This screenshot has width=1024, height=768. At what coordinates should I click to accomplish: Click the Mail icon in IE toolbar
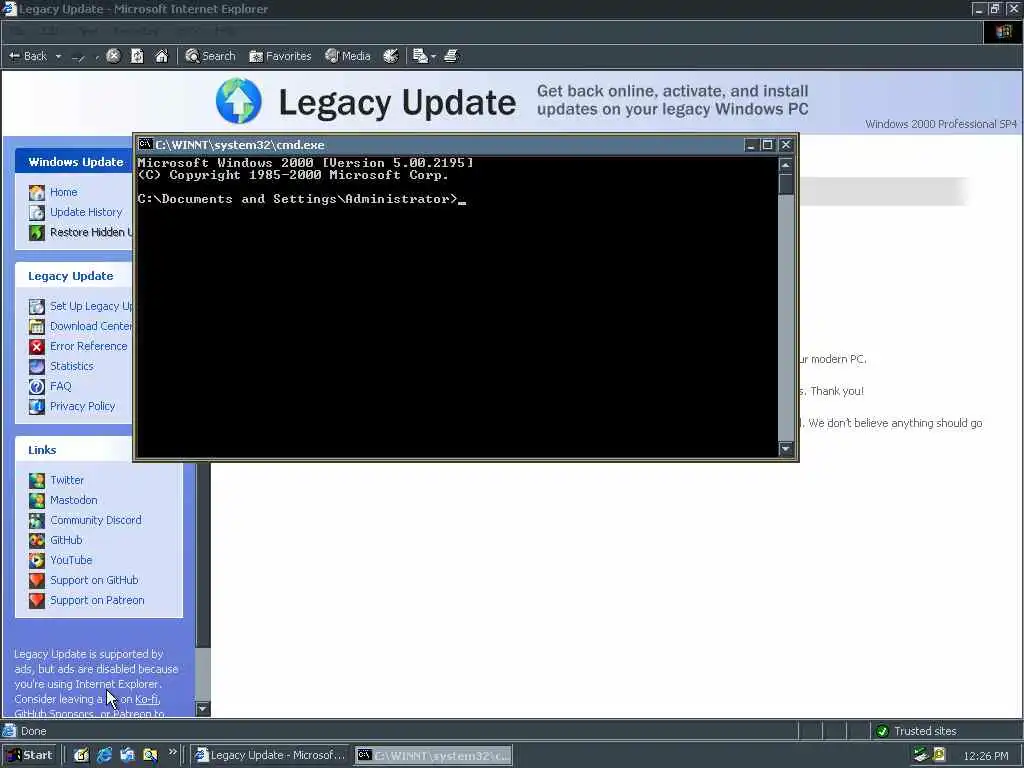click(420, 56)
